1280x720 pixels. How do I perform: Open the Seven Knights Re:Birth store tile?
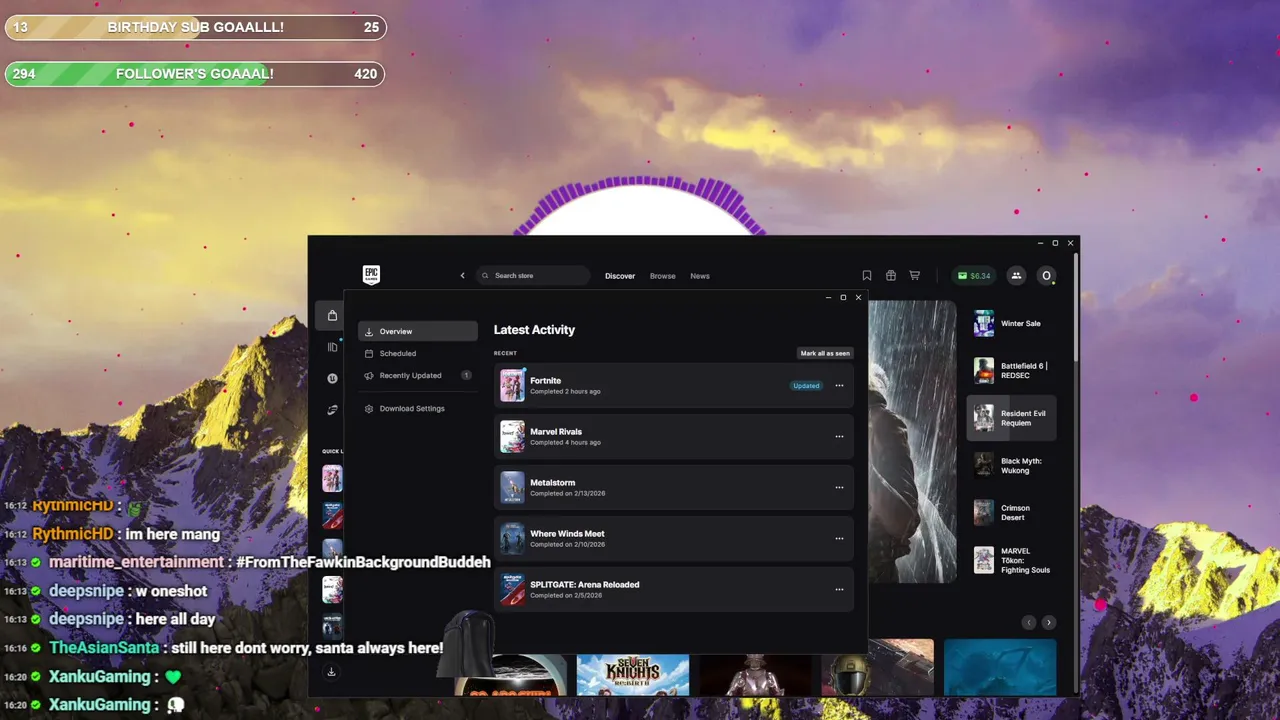(633, 675)
